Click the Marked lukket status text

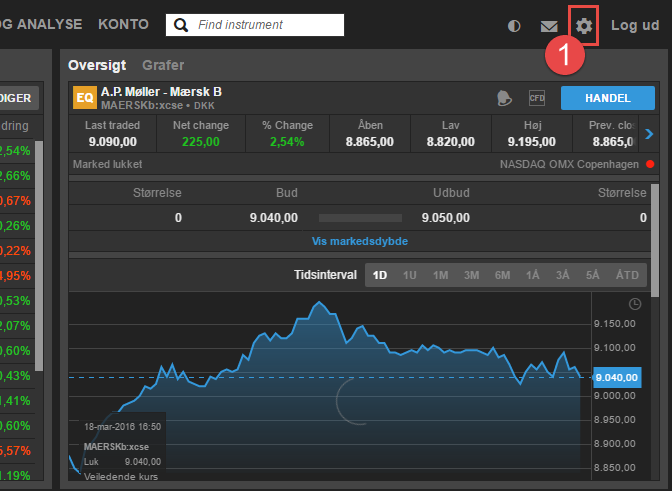coord(108,164)
